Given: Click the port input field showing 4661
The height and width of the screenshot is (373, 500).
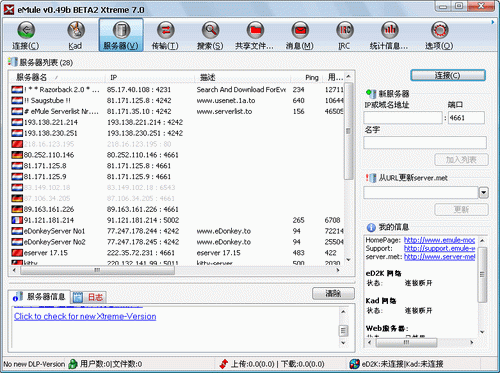Looking at the screenshot, I should click(x=466, y=118).
